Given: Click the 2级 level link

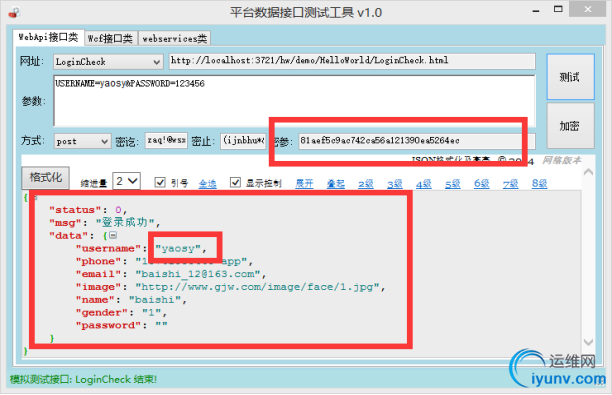Looking at the screenshot, I should tap(366, 183).
